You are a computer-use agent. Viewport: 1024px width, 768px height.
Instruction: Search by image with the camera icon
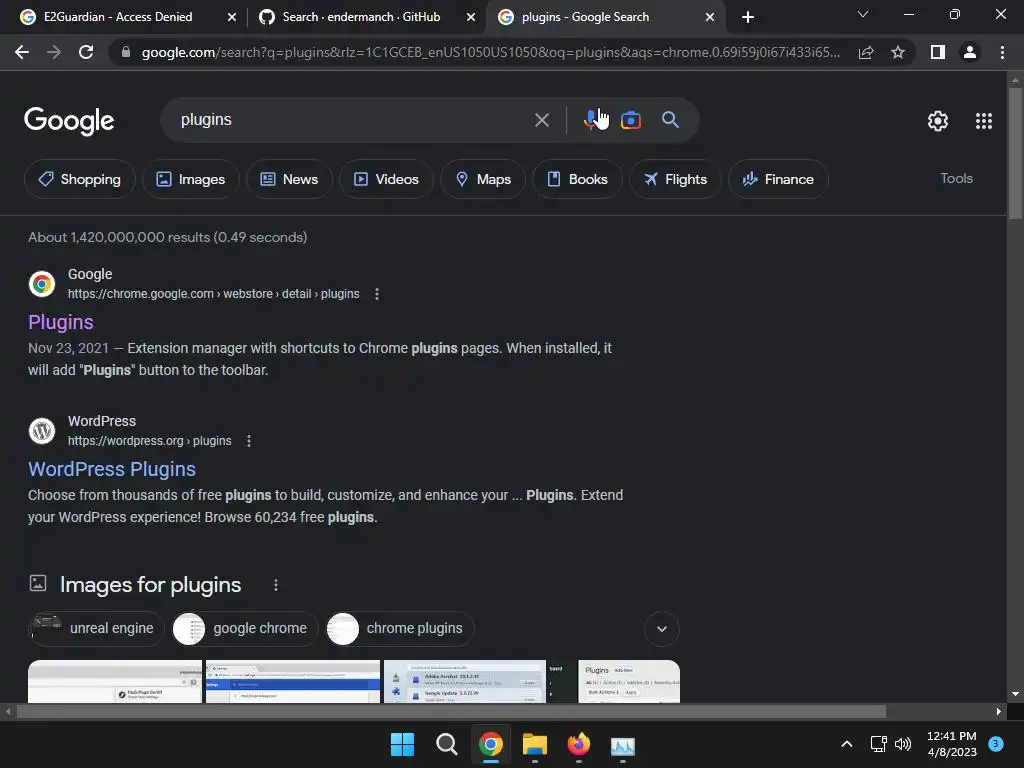click(x=631, y=120)
